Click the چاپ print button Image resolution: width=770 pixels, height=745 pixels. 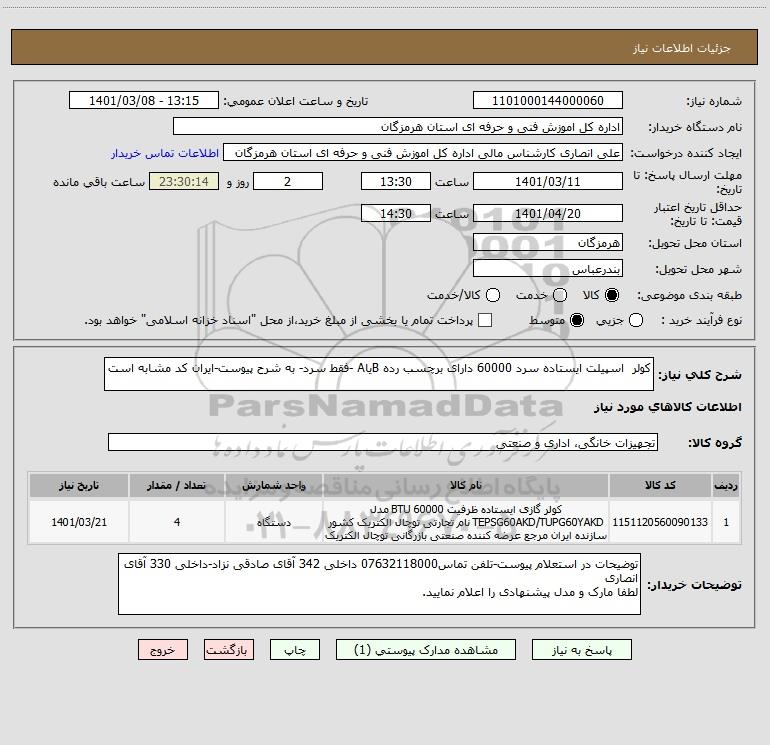295,650
